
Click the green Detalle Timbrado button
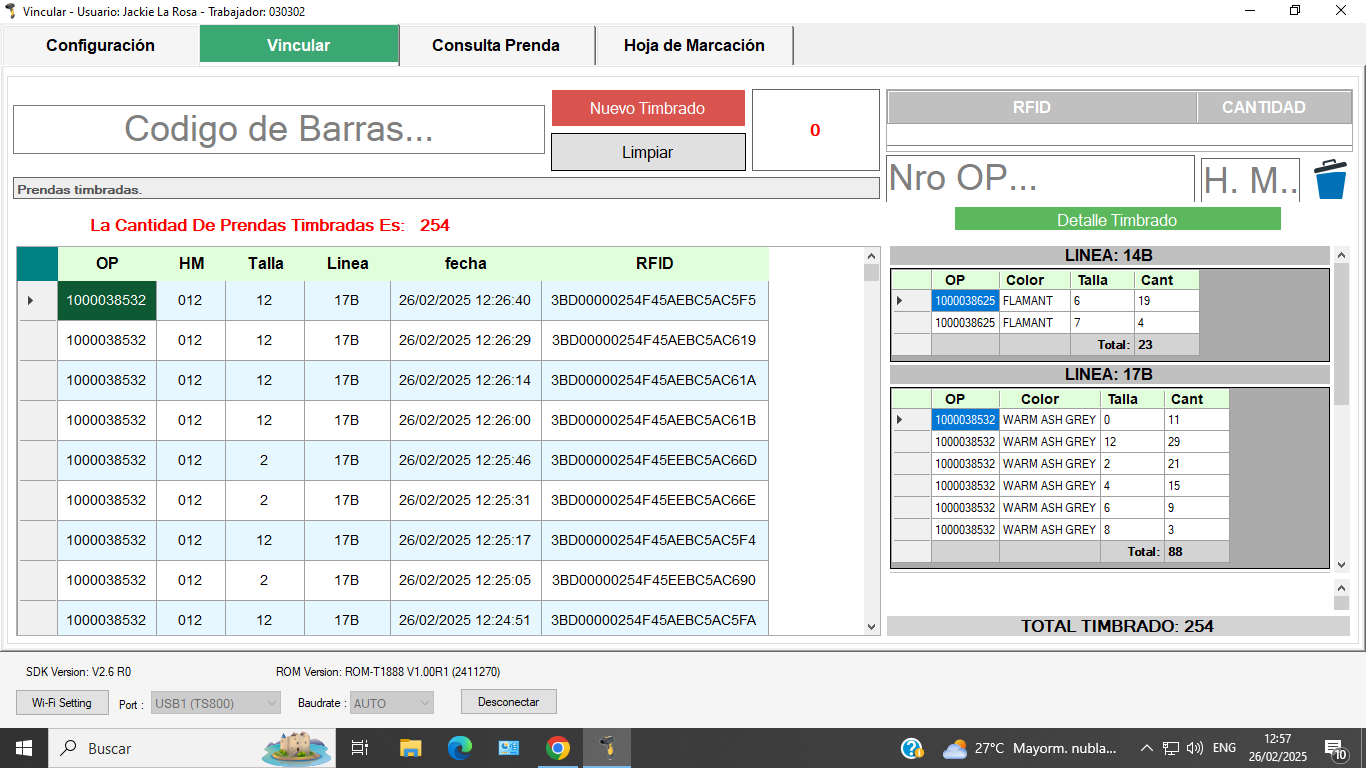(1117, 219)
